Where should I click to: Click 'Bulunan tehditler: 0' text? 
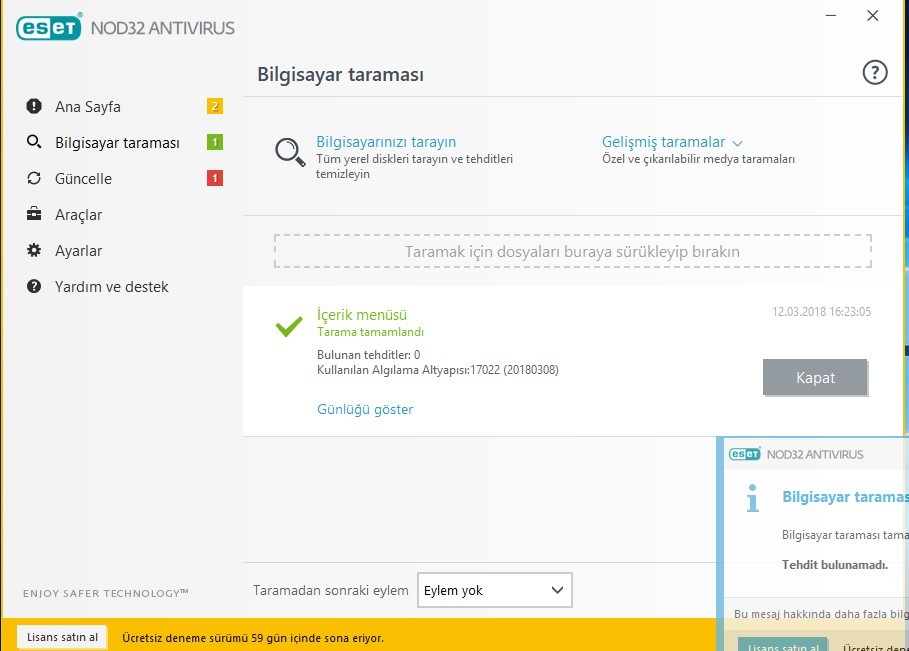368,355
